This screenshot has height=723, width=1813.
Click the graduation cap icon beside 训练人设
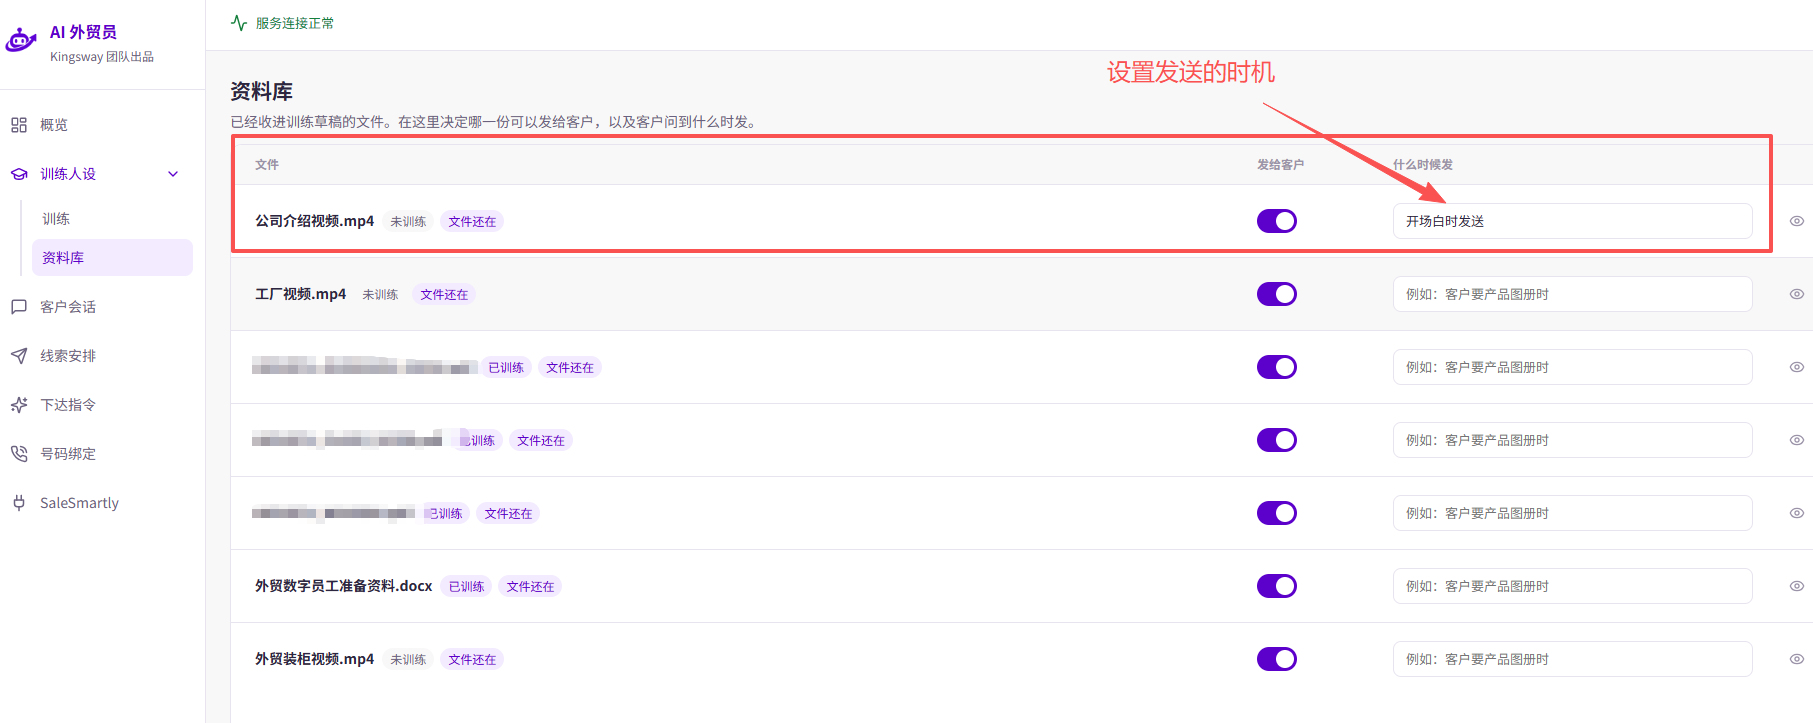(x=19, y=174)
